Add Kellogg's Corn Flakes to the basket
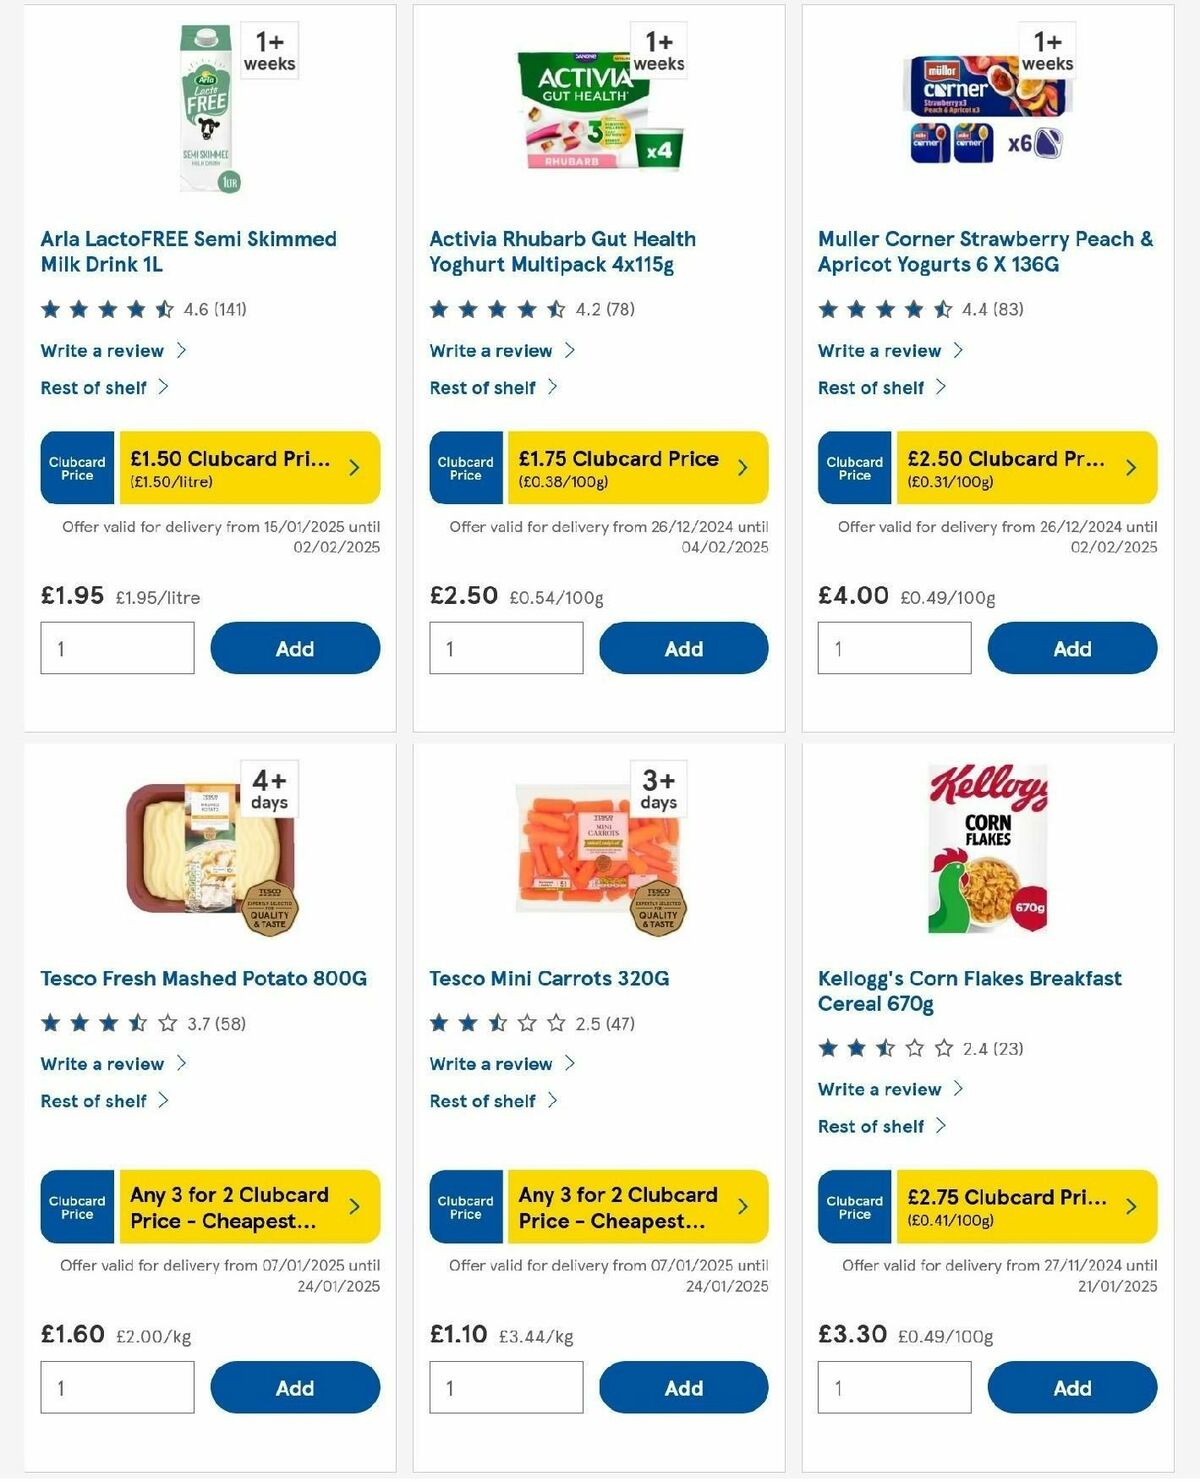The width and height of the screenshot is (1200, 1482). pos(1072,1388)
